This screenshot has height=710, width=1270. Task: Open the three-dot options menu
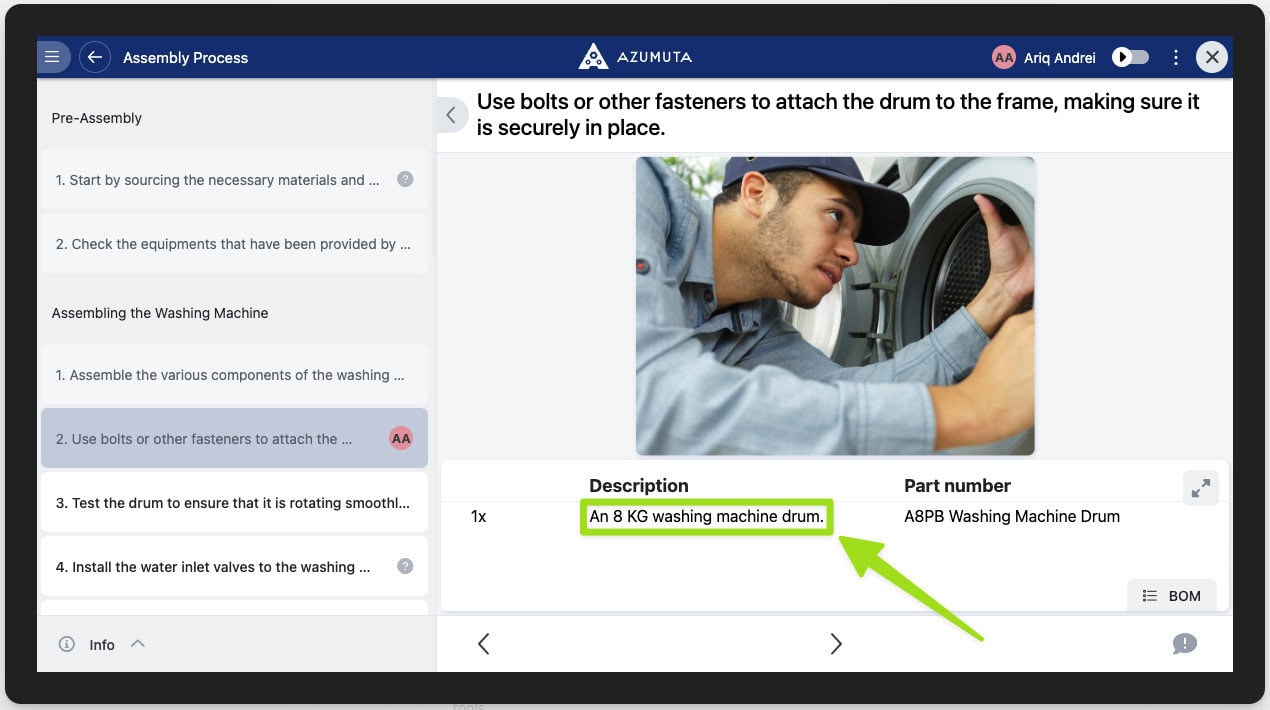click(1176, 57)
